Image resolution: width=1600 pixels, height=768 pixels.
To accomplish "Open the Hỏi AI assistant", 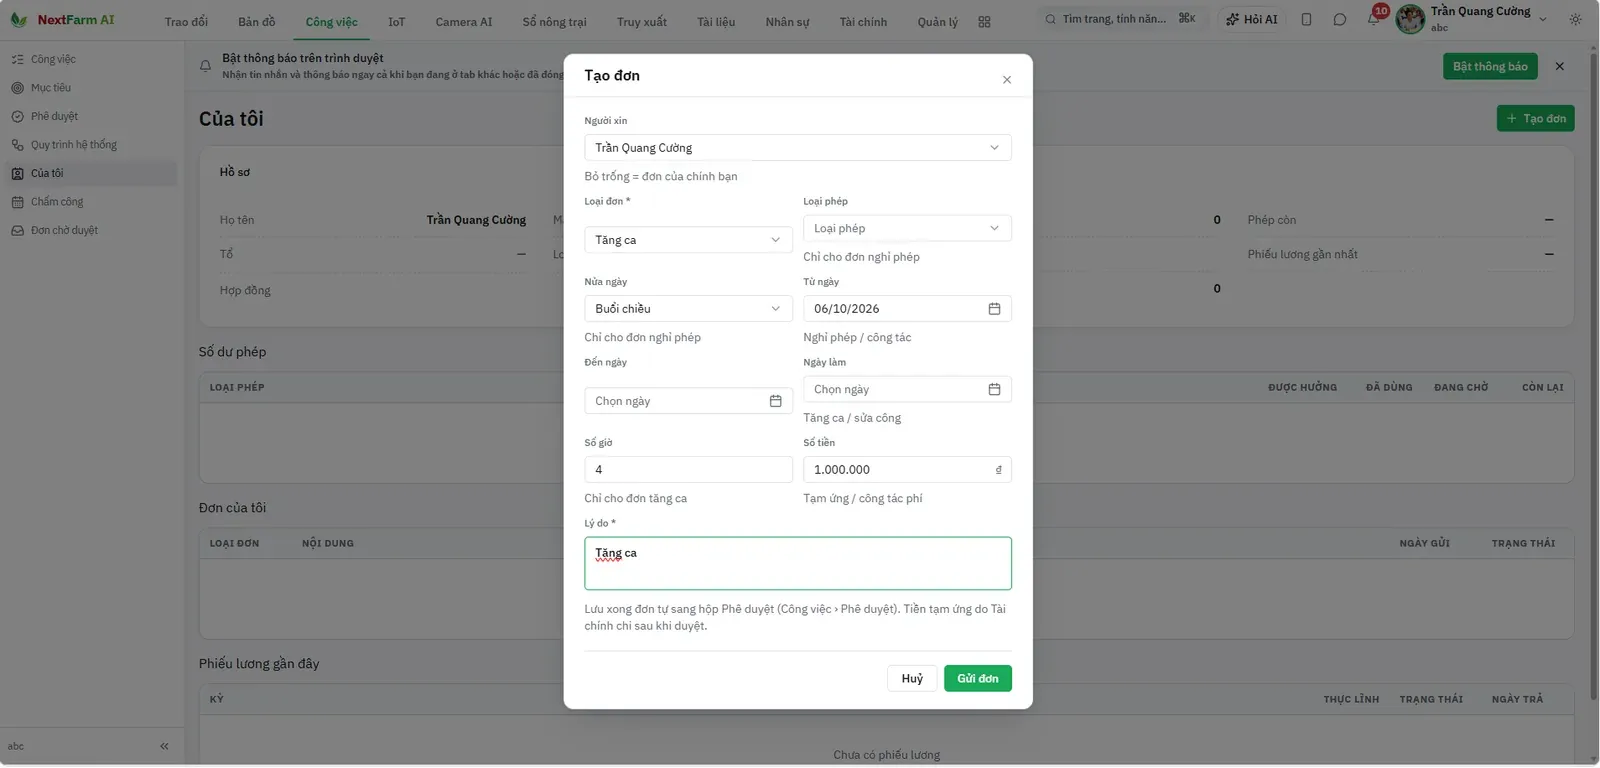I will click(1252, 19).
